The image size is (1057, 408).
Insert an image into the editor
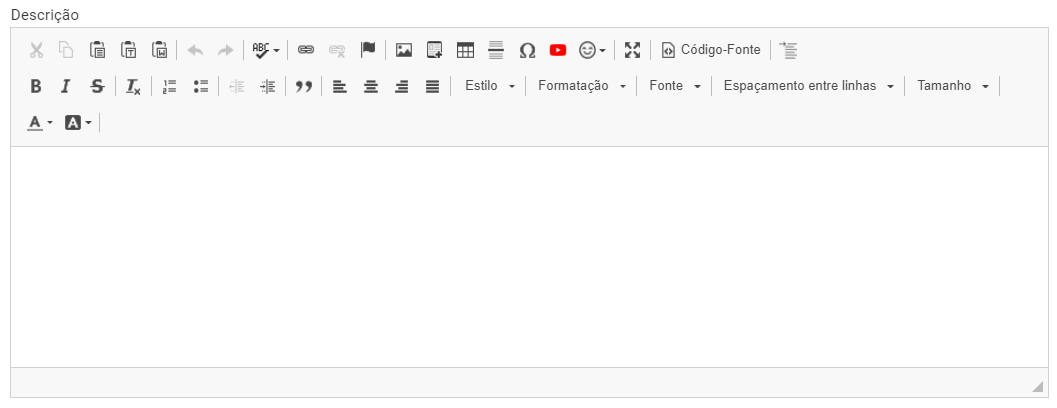[404, 50]
